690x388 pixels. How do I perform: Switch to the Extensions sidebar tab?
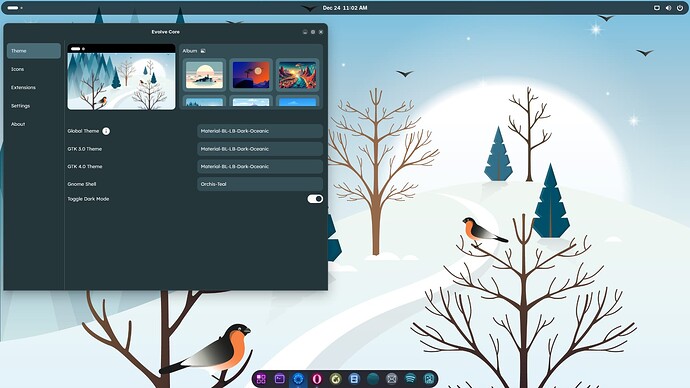pyautogui.click(x=34, y=88)
